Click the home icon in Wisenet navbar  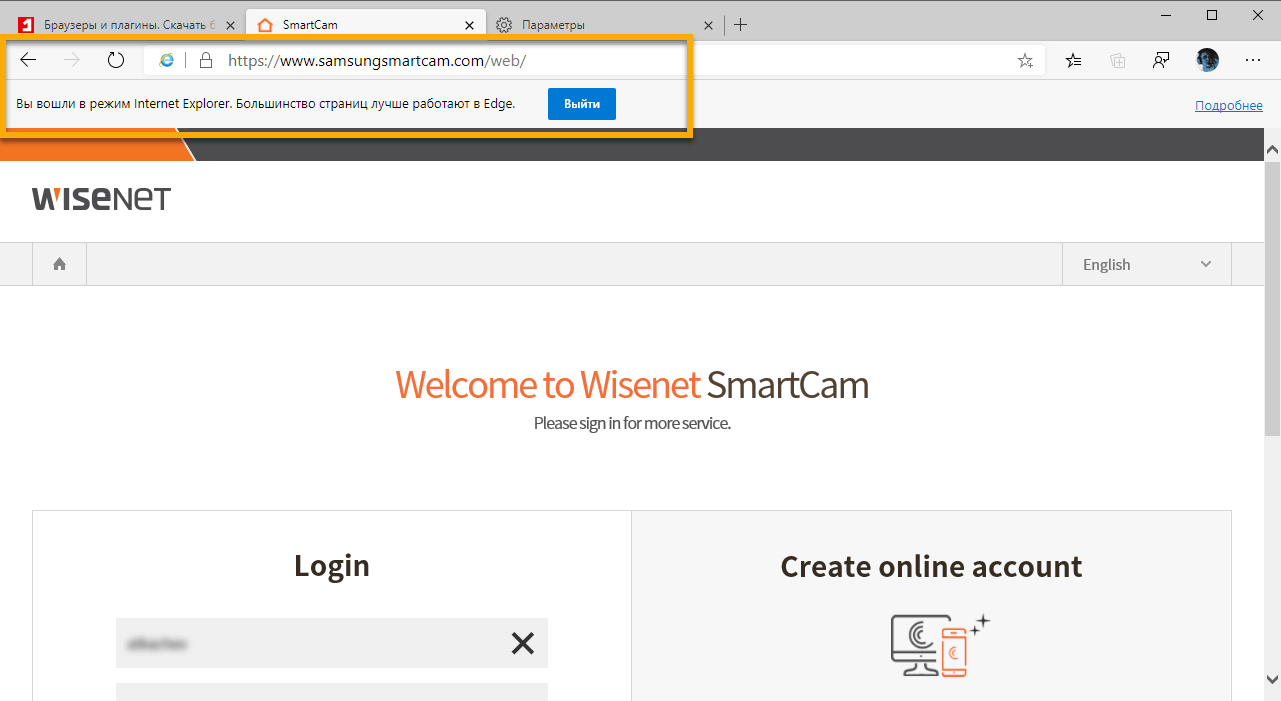pos(60,264)
